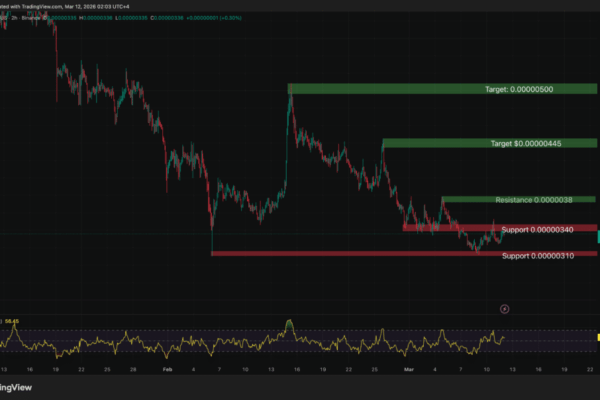
Task: Click the 28 date label on the time axis
Action: point(133,368)
